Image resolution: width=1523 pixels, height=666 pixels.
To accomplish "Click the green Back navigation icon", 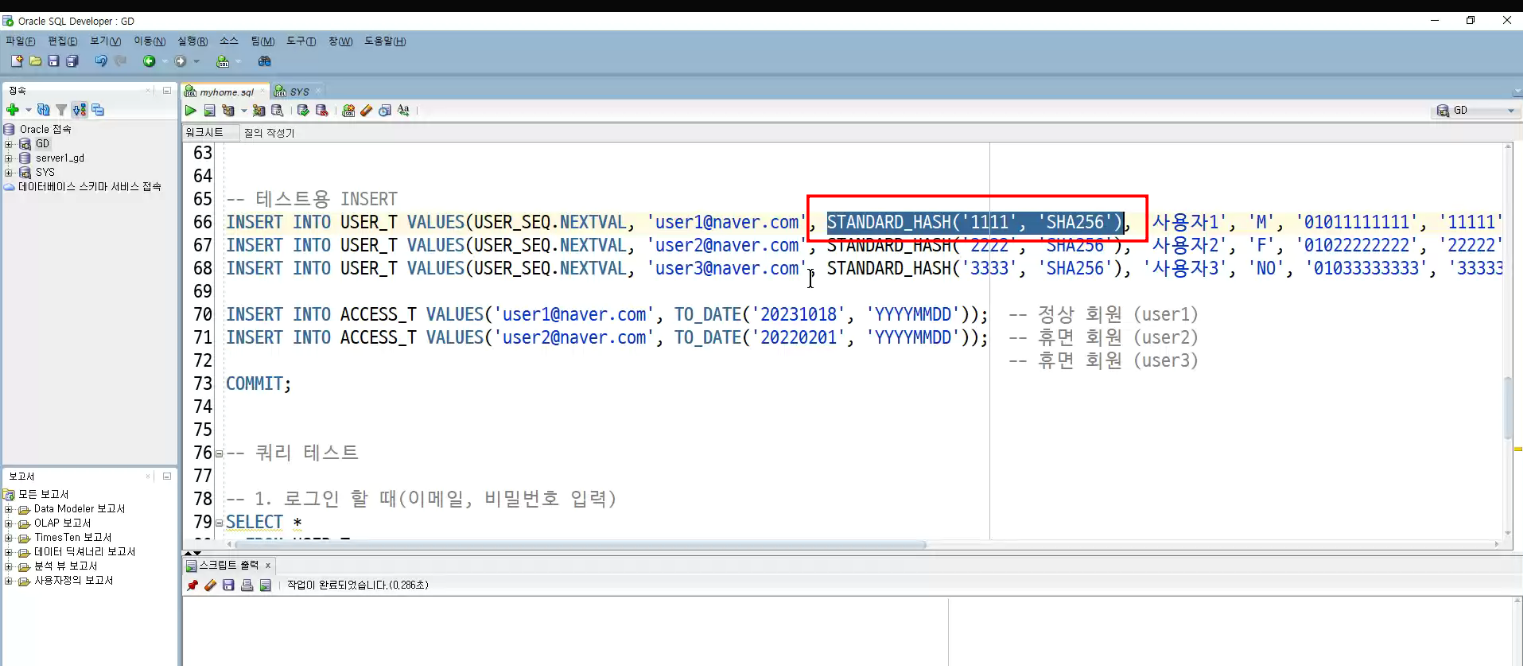I will click(149, 61).
